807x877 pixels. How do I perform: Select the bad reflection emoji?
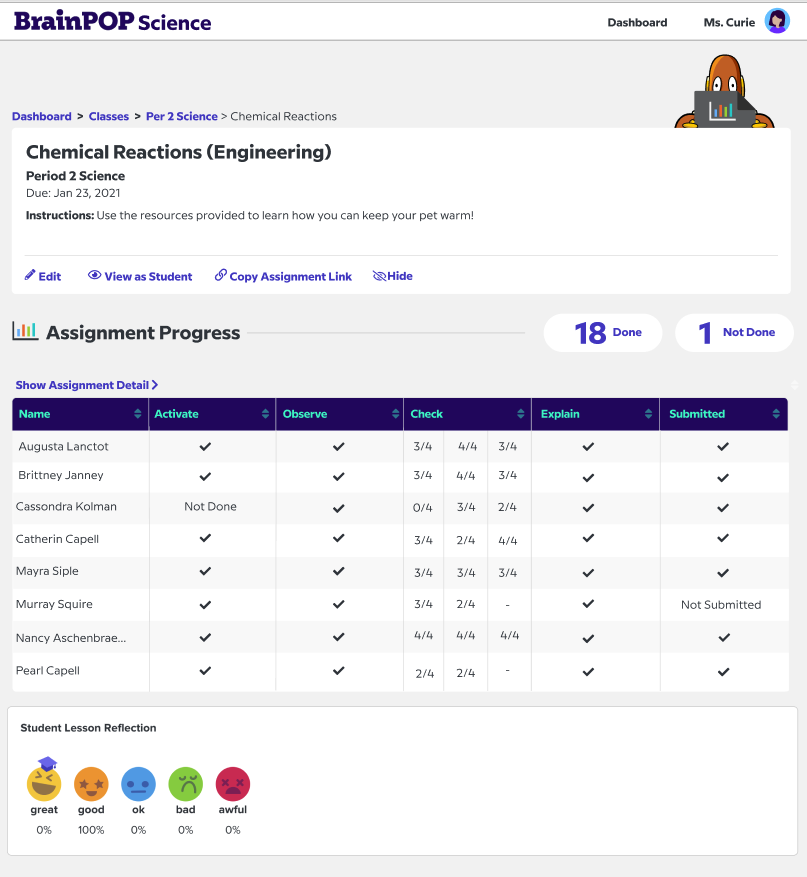(x=186, y=784)
